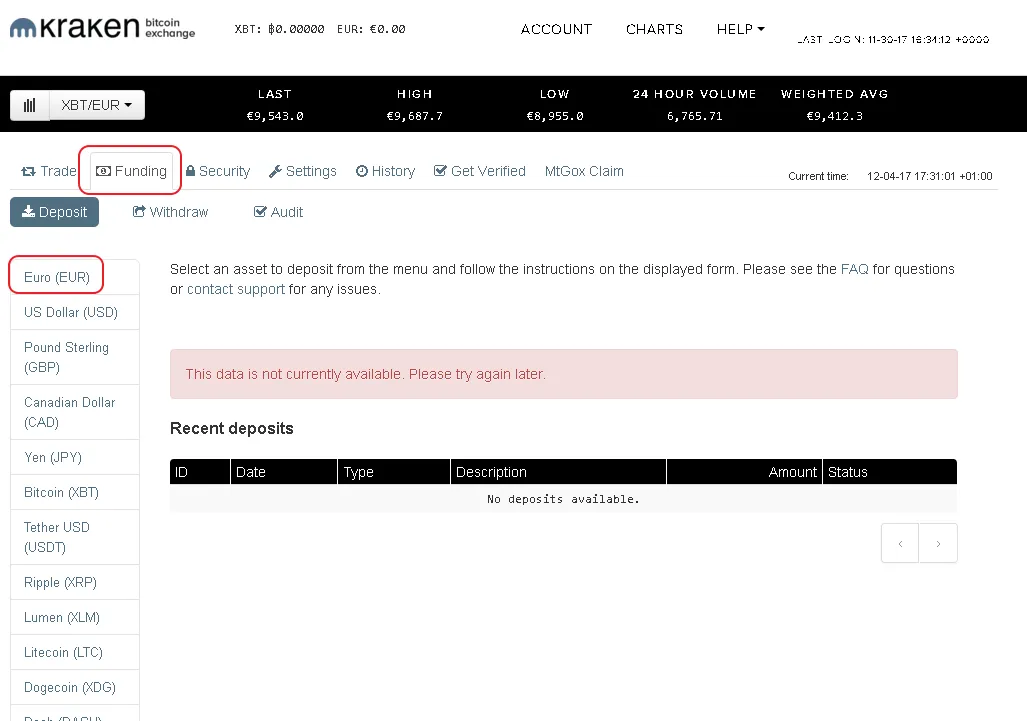1027x721 pixels.
Task: Select US Dollar (USD) asset
Action: (75, 312)
